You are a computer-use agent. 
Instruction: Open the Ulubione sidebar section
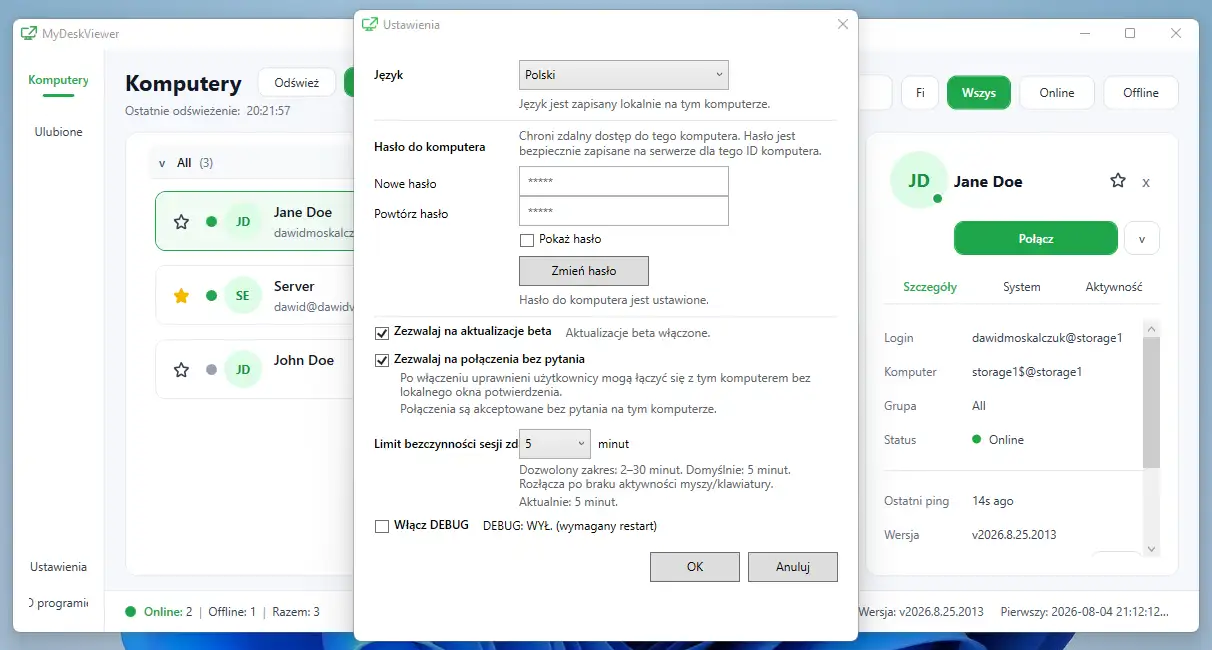(x=58, y=132)
